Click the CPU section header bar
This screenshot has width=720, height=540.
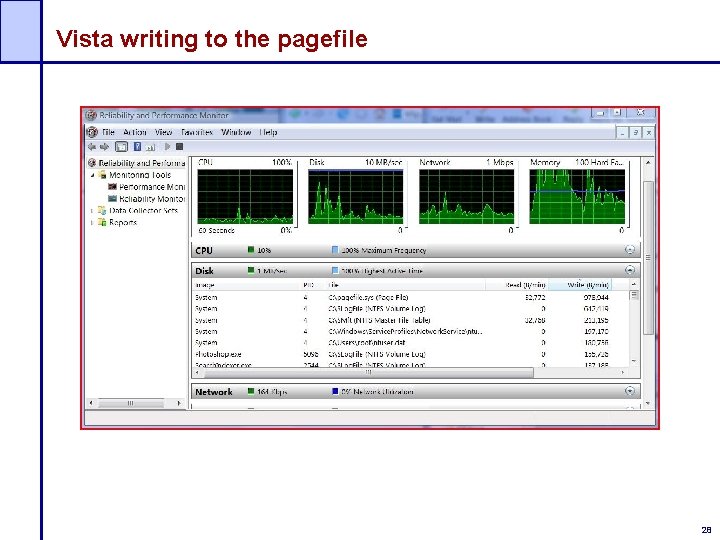click(x=416, y=250)
